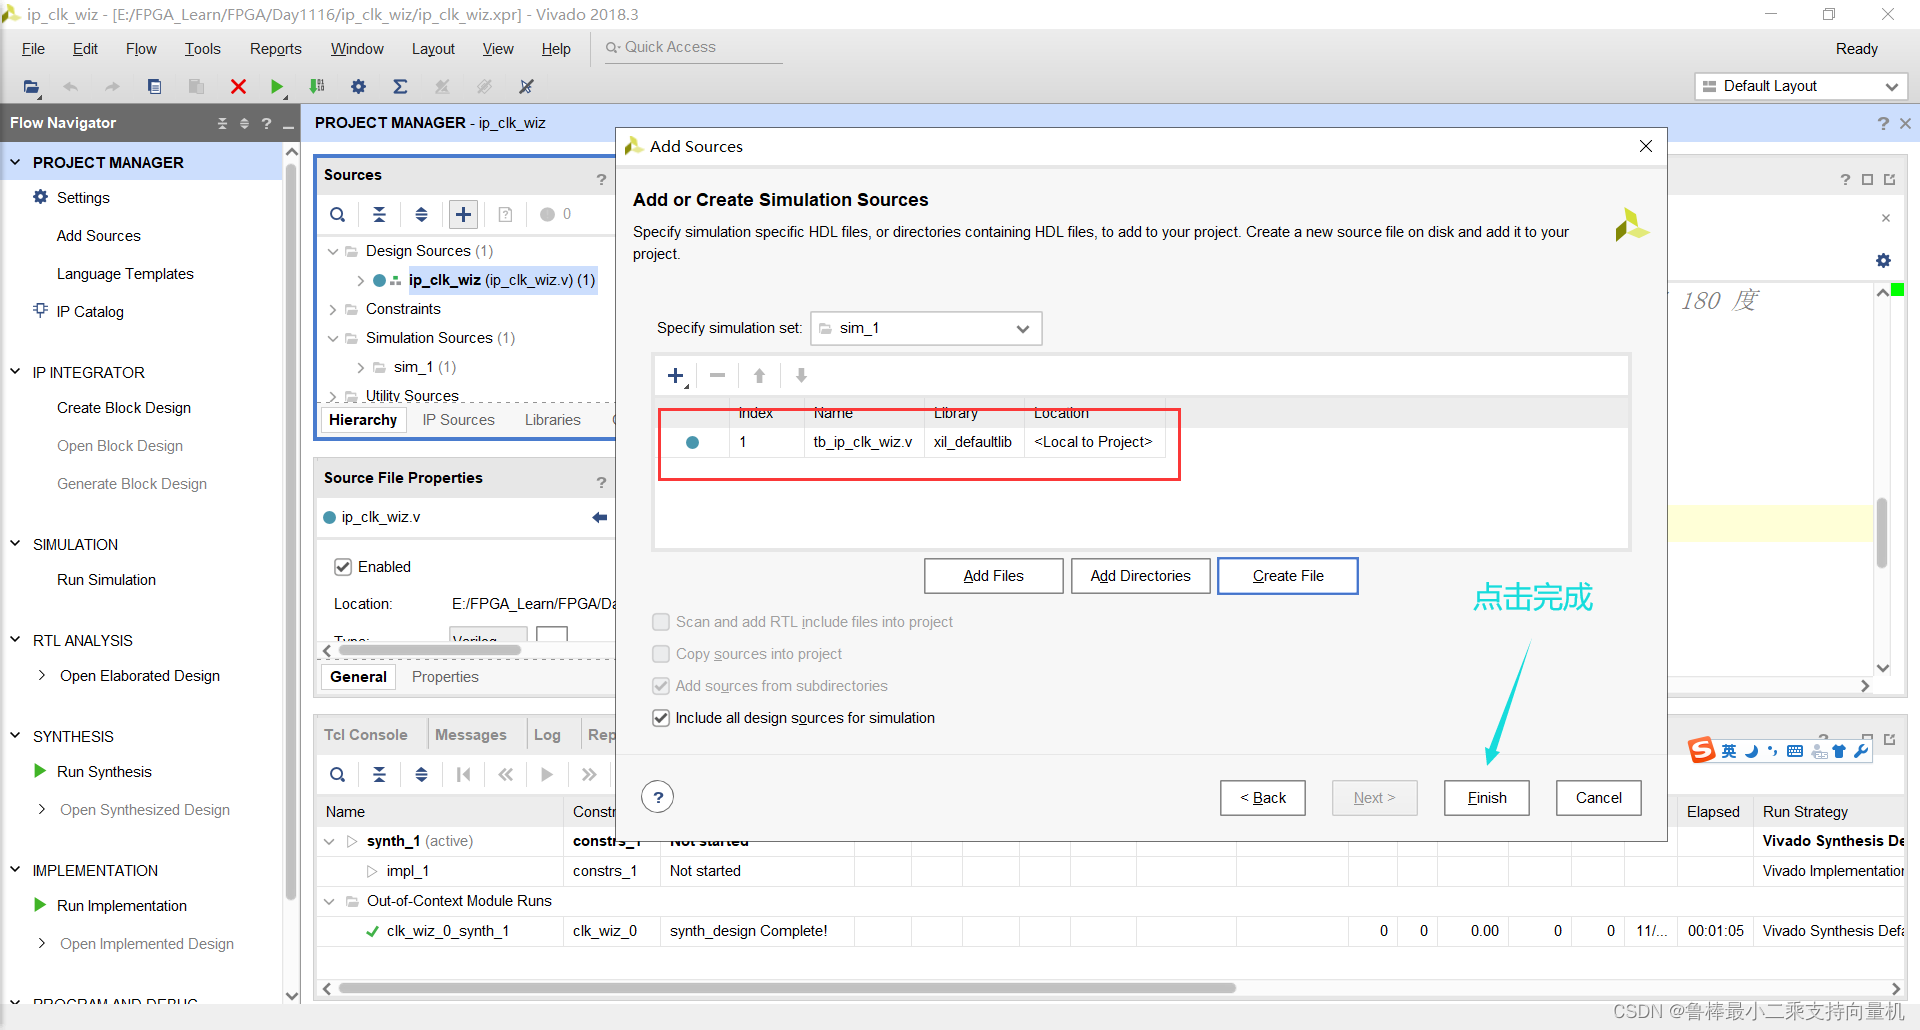Click the Flow Navigator vertical scrollbar
This screenshot has width=1920, height=1030.
[291, 530]
